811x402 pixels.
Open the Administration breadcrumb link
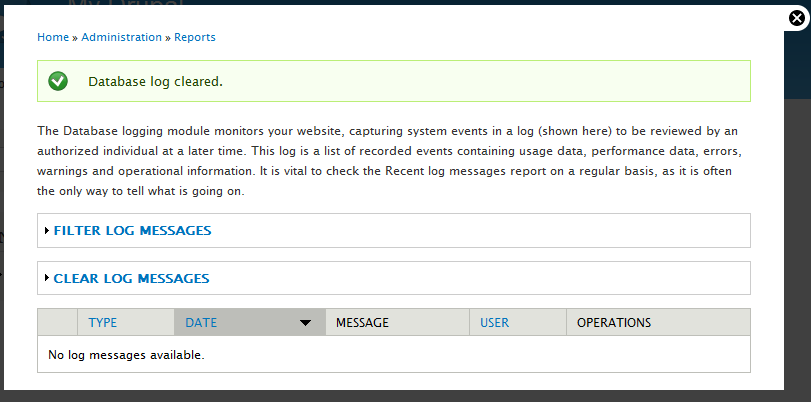coord(121,37)
